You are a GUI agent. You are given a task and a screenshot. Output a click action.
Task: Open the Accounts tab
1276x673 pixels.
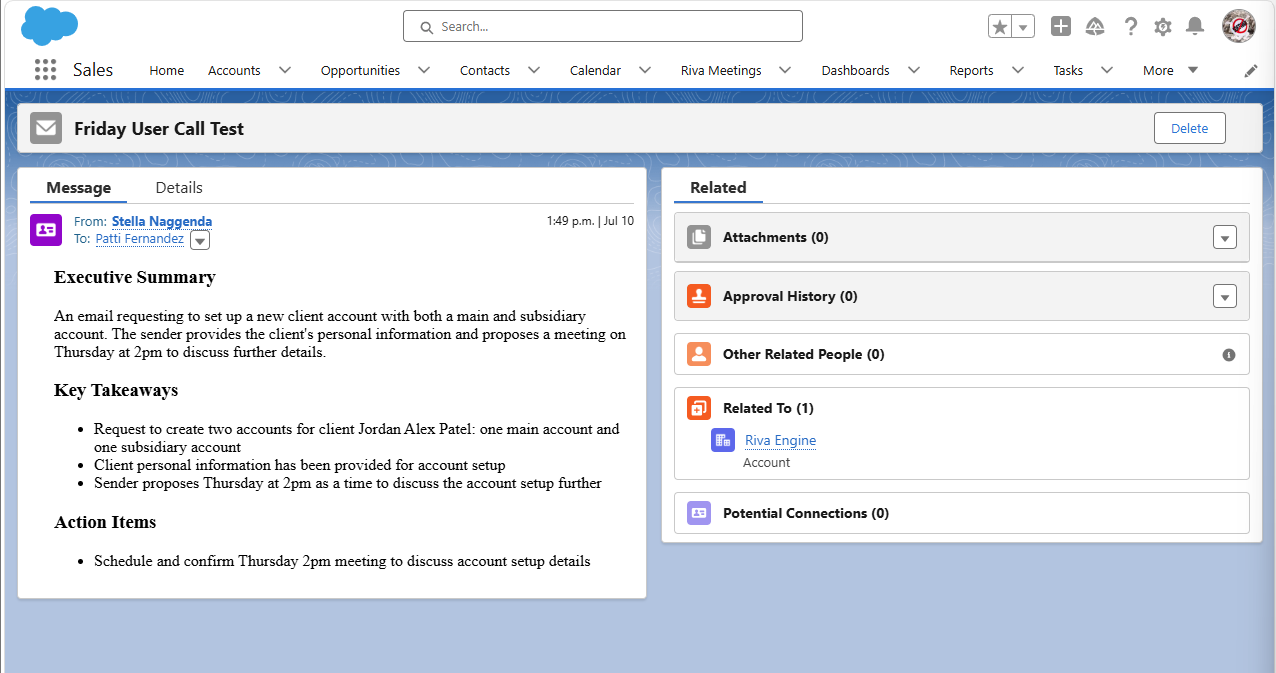click(x=234, y=71)
